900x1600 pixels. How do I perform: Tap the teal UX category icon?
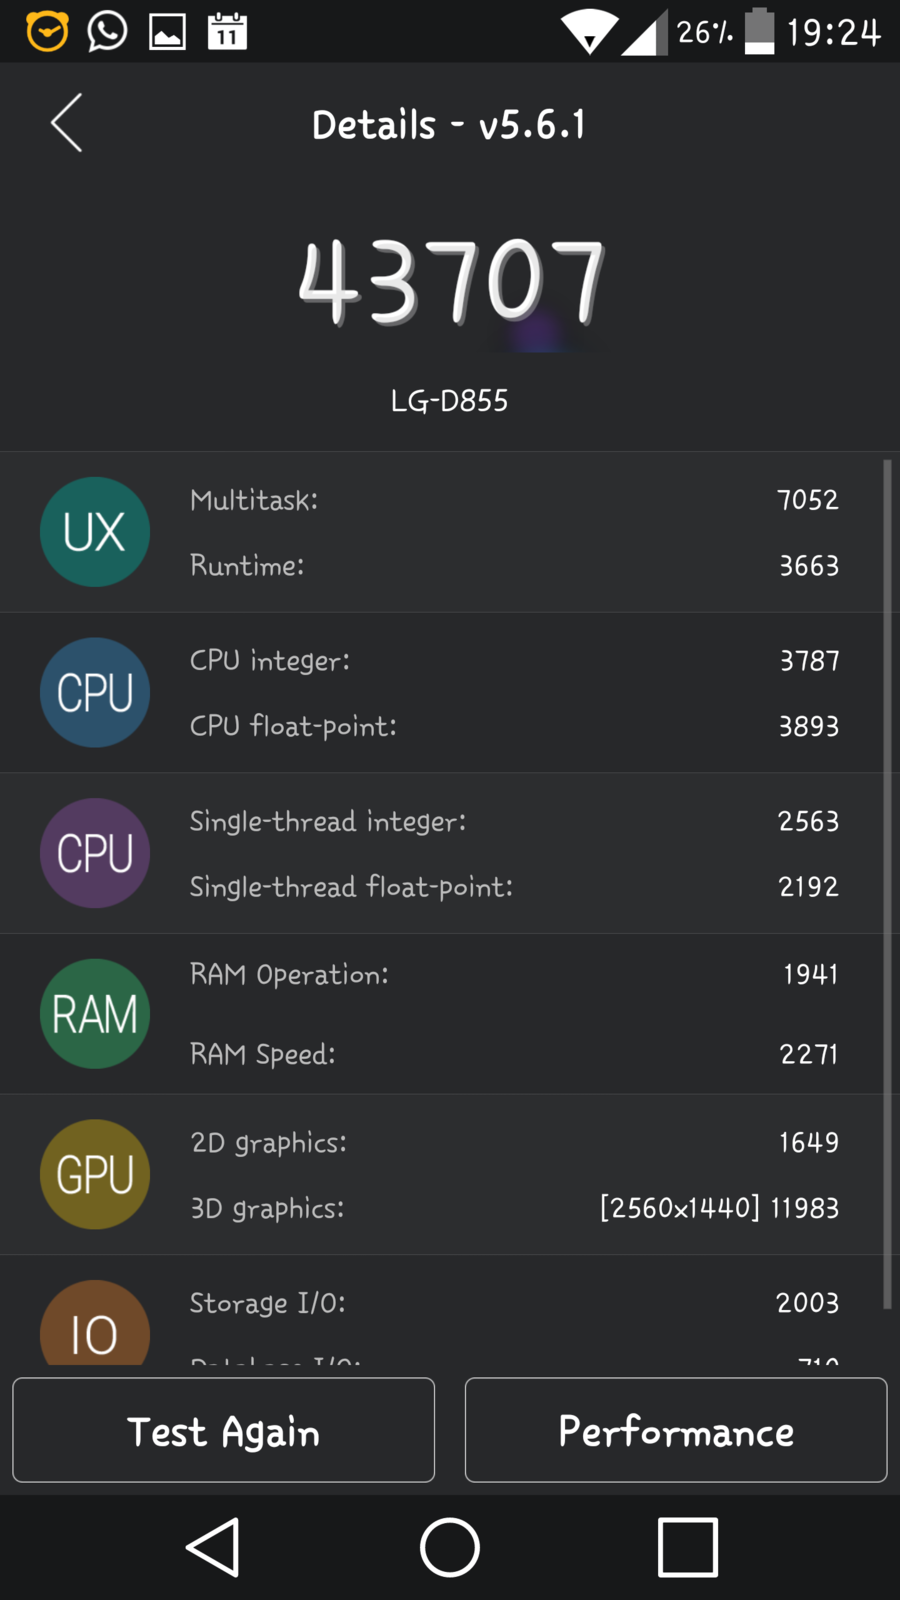point(95,532)
